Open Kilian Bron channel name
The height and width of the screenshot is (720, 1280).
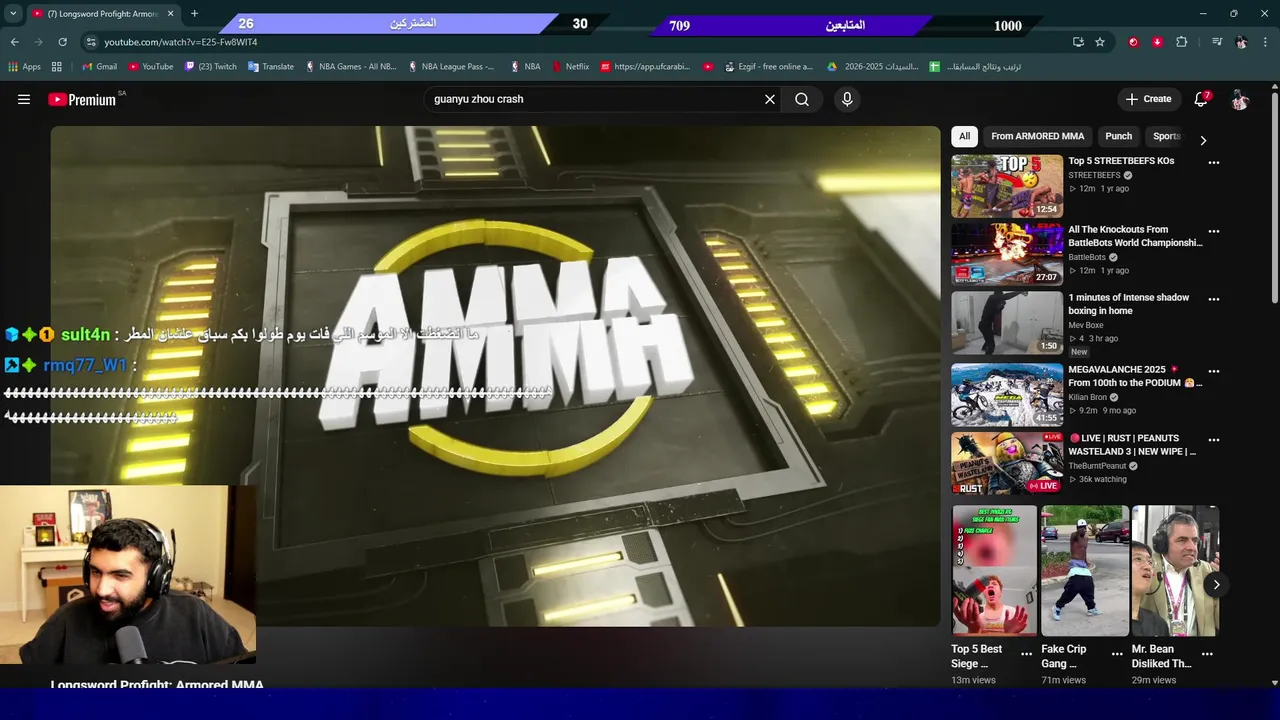click(x=1085, y=397)
